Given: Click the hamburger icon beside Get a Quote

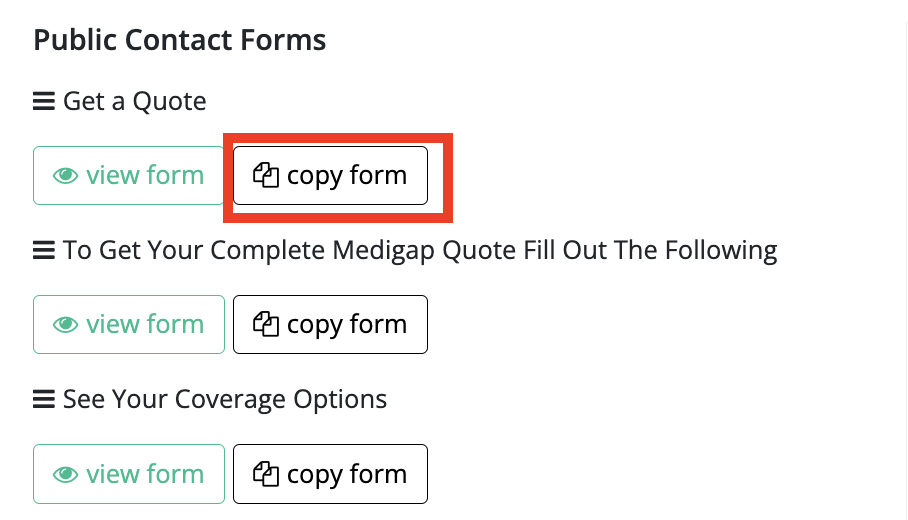Looking at the screenshot, I should point(43,101).
